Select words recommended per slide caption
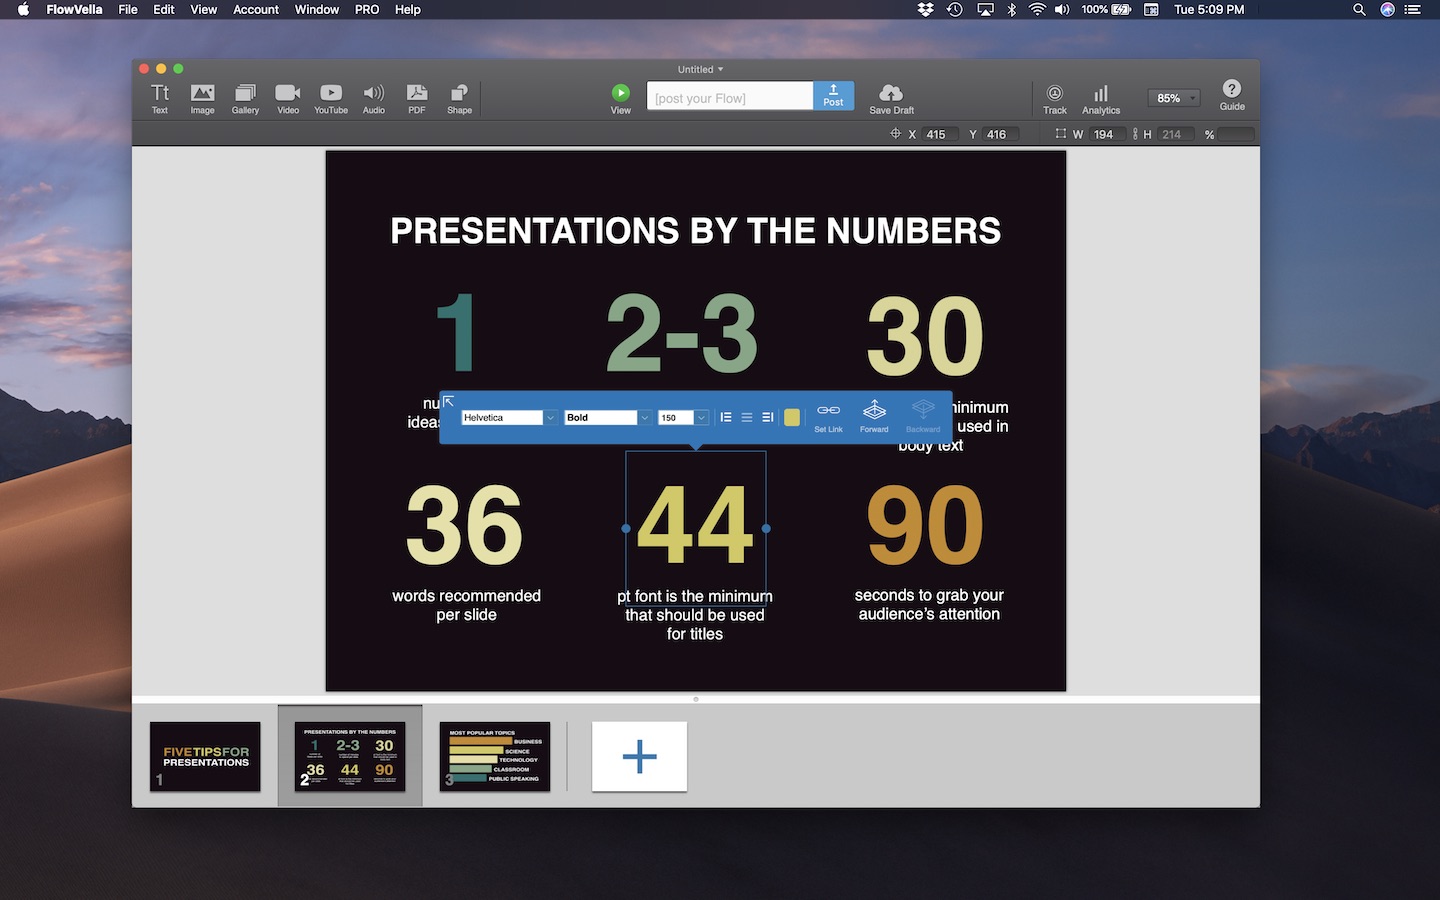The height and width of the screenshot is (900, 1440). click(466, 605)
